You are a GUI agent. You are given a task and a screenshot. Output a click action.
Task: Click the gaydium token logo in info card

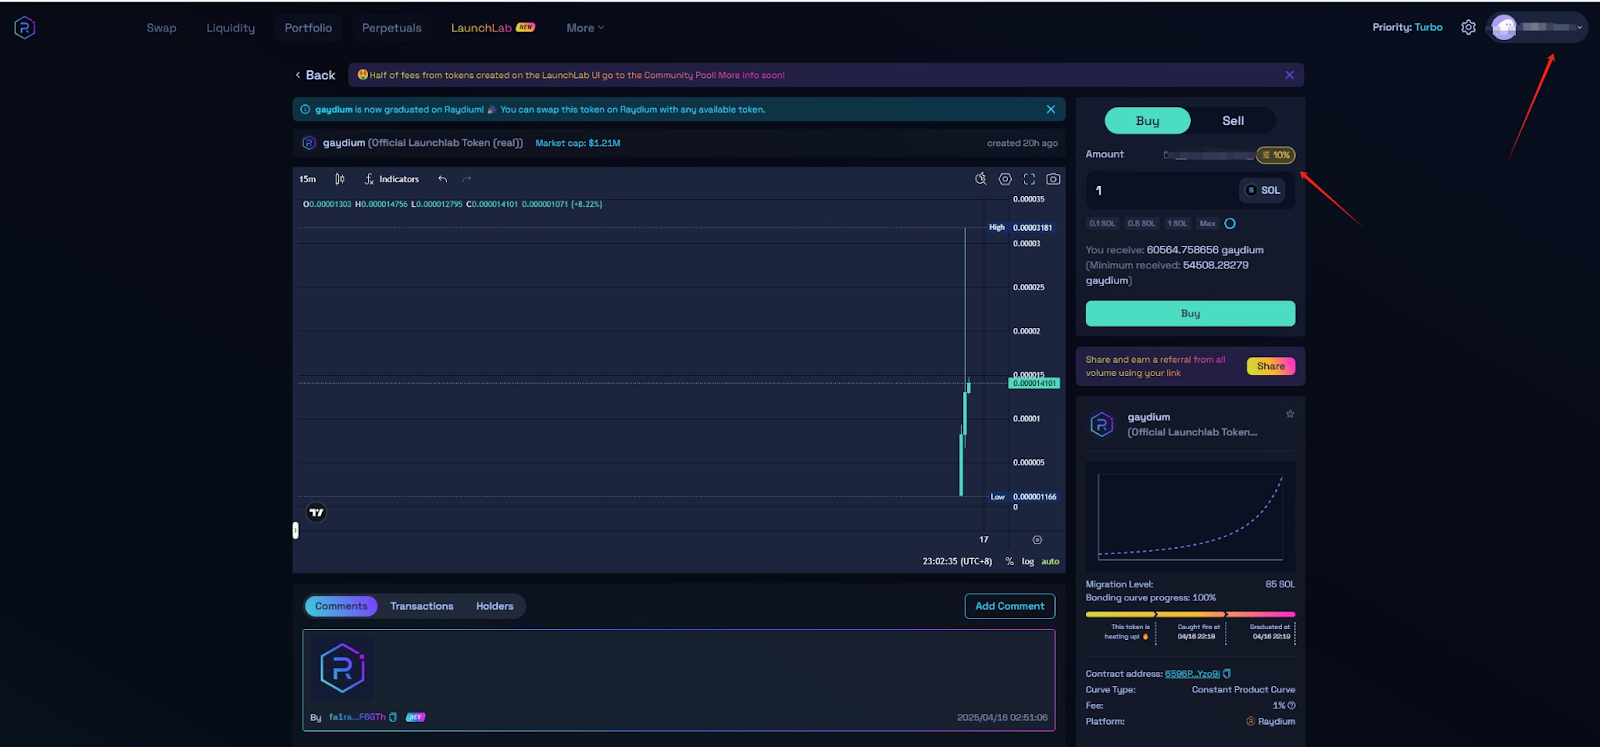(1102, 425)
